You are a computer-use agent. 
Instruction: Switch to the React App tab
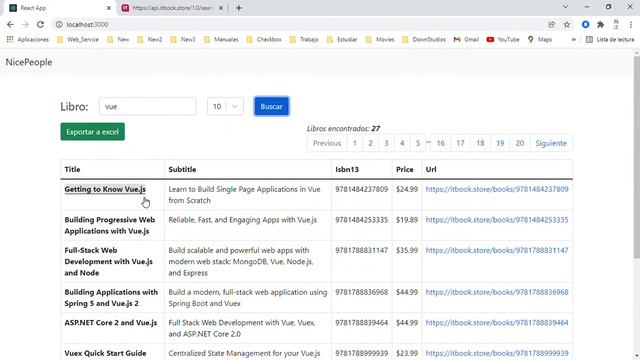(59, 8)
